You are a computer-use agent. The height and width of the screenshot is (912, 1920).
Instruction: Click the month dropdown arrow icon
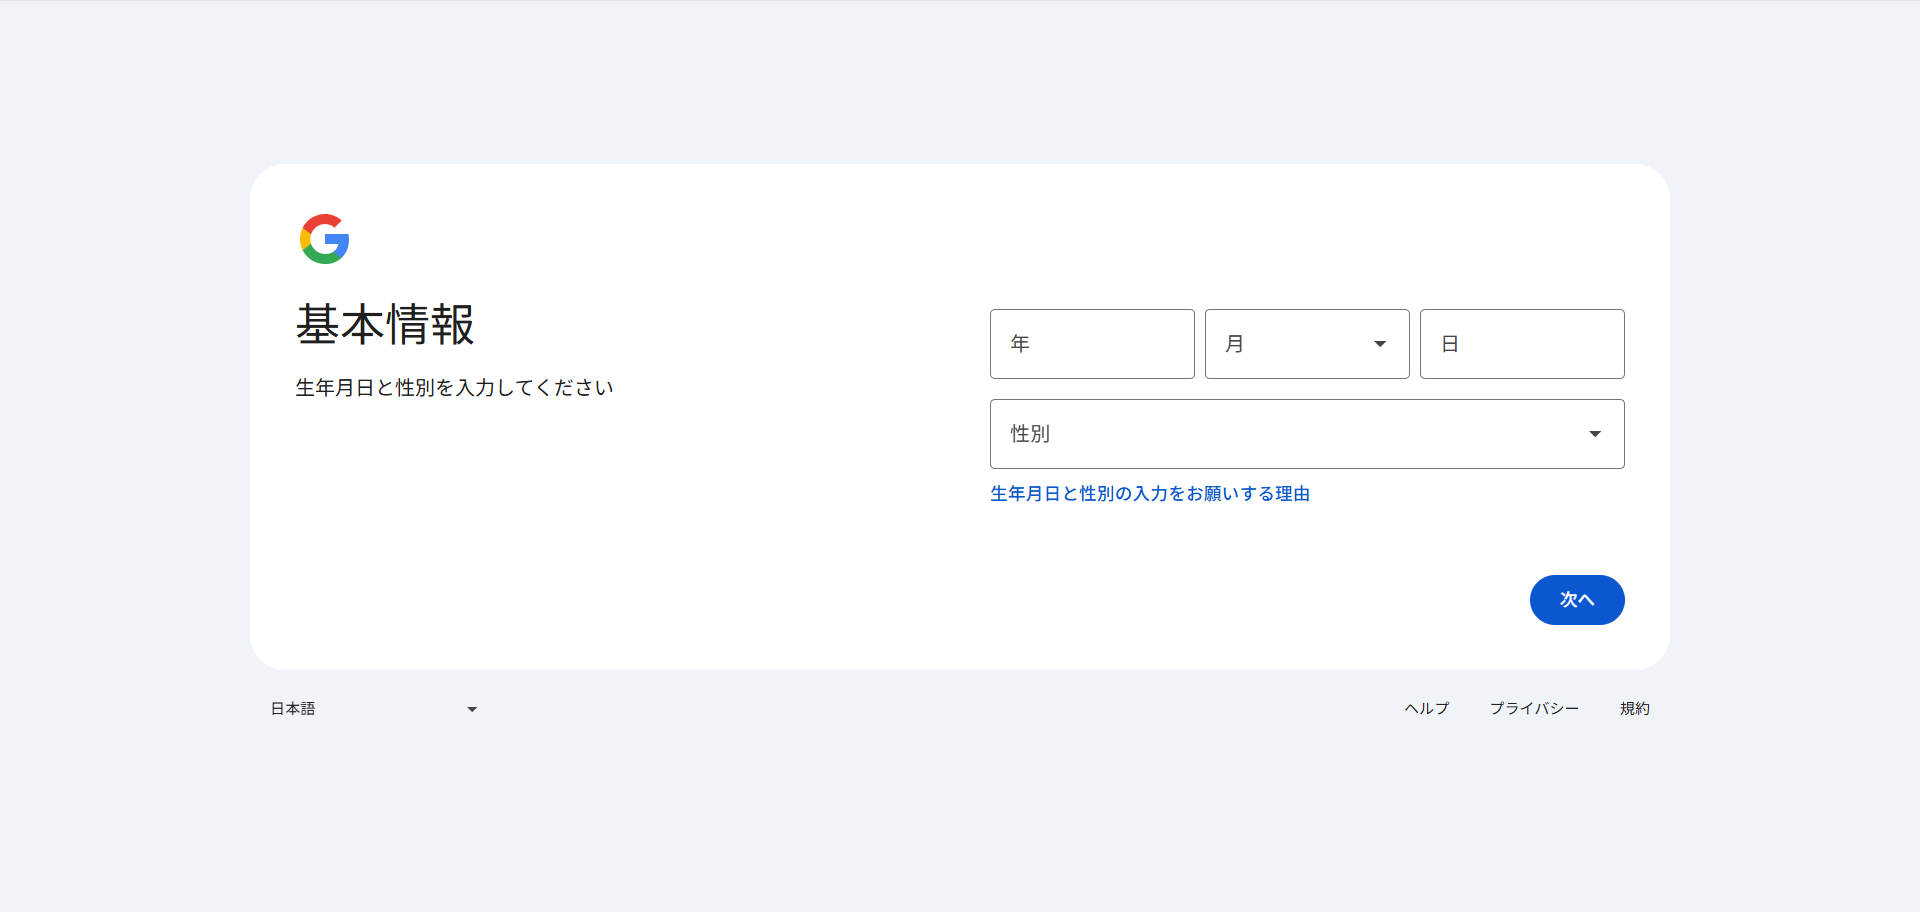(x=1379, y=343)
